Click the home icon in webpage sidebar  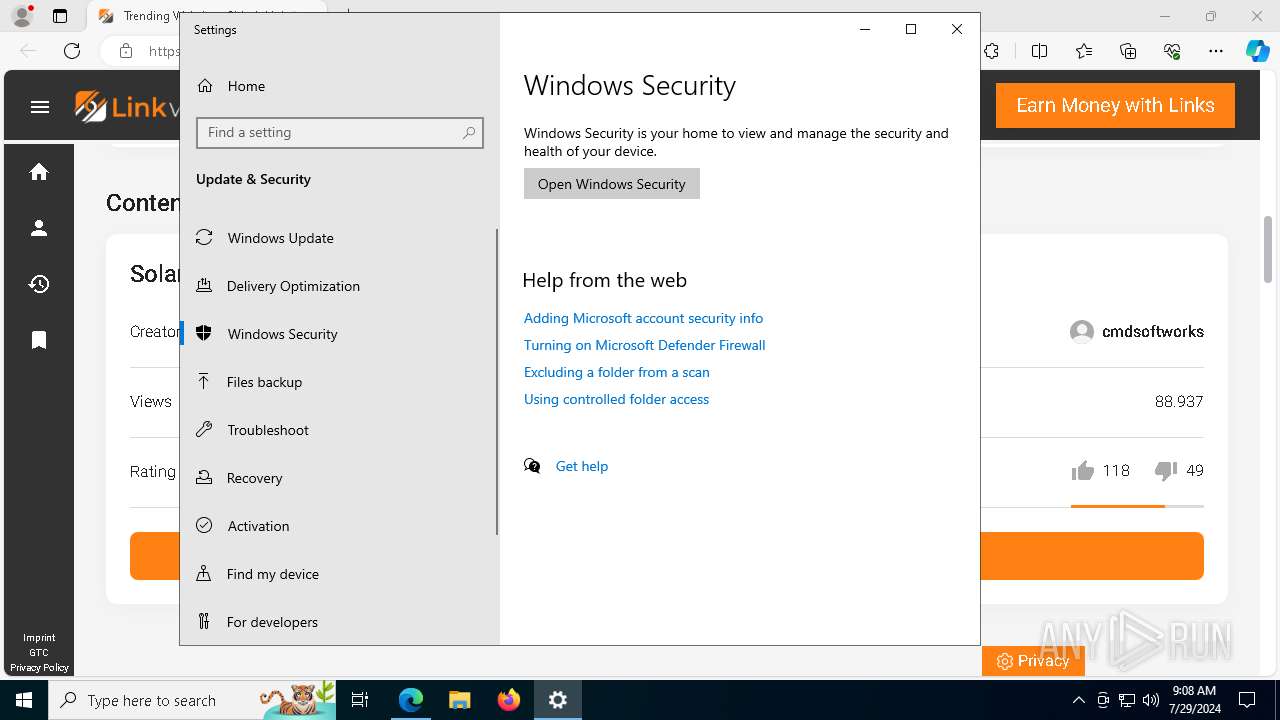pos(39,172)
